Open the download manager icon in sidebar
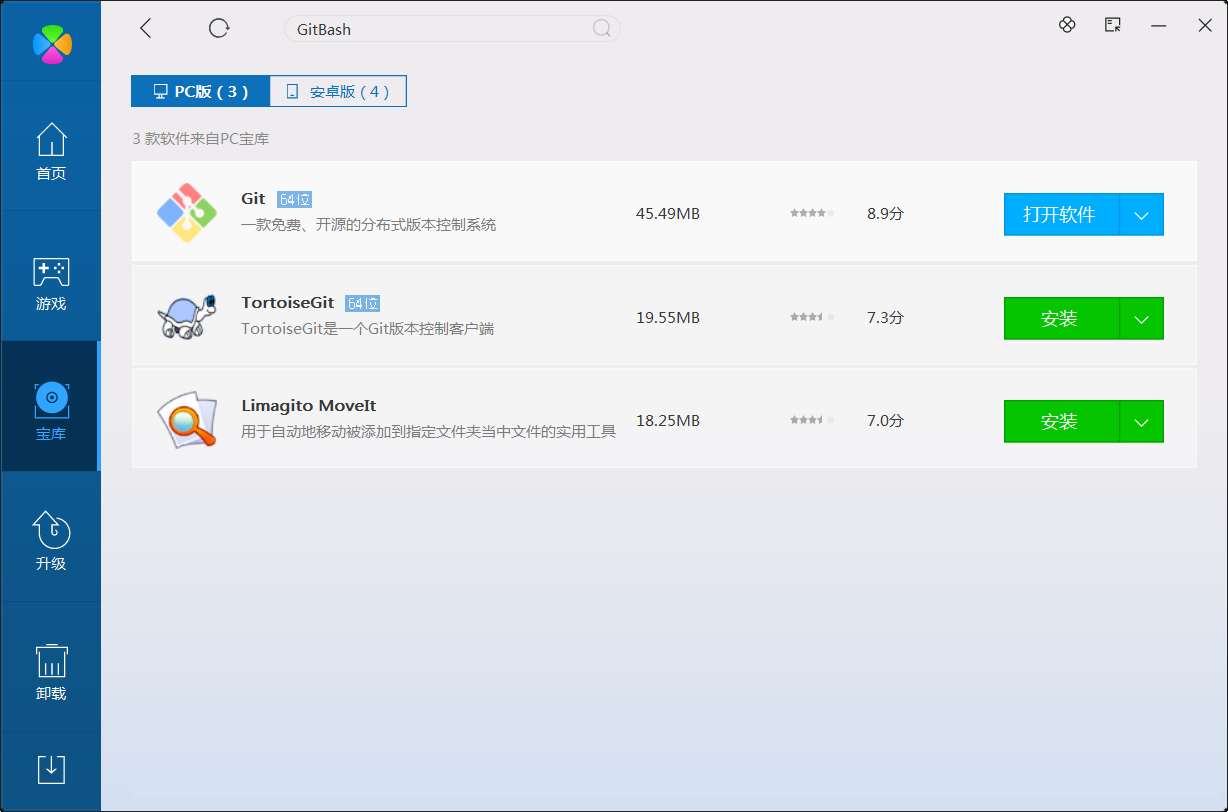 tap(51, 769)
